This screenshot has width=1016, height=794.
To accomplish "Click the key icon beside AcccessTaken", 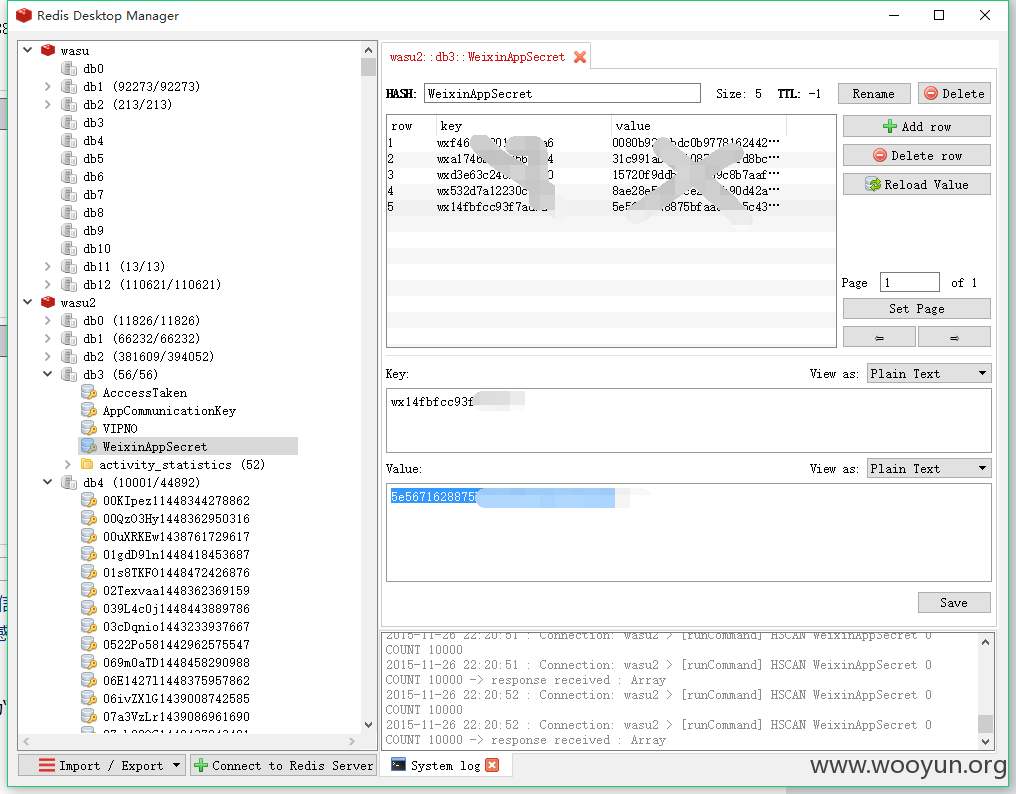I will [89, 393].
